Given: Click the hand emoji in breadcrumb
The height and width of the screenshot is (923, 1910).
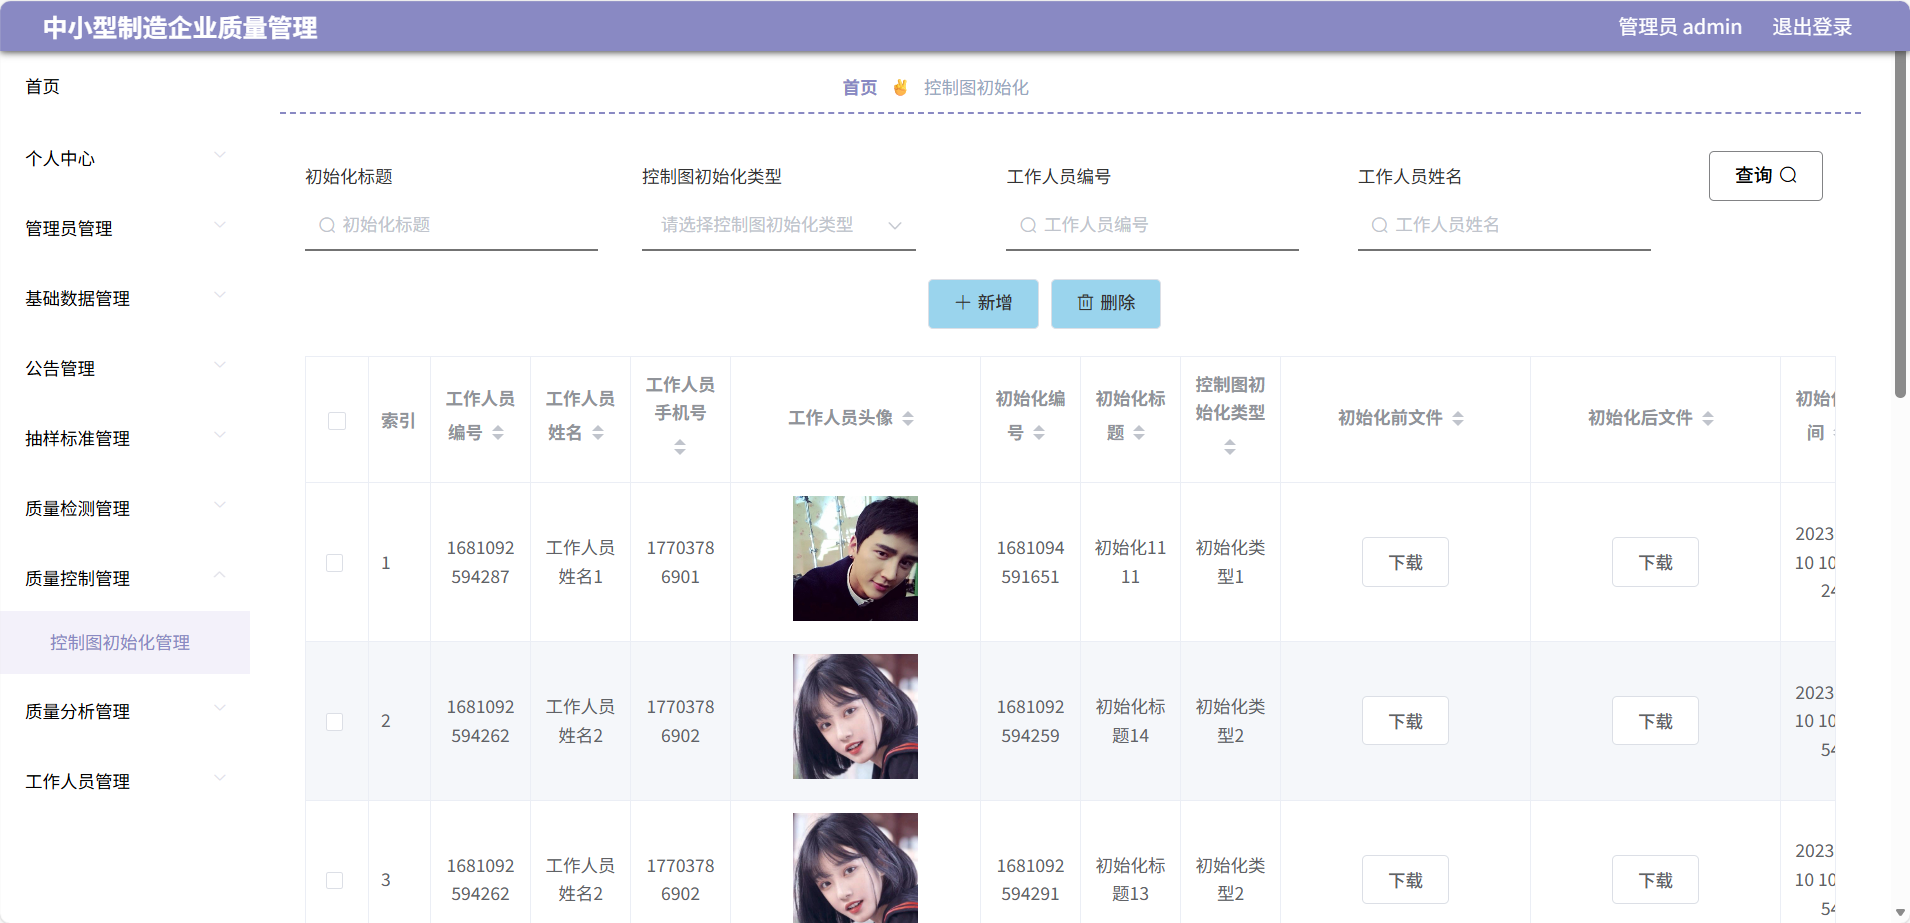Looking at the screenshot, I should point(900,88).
